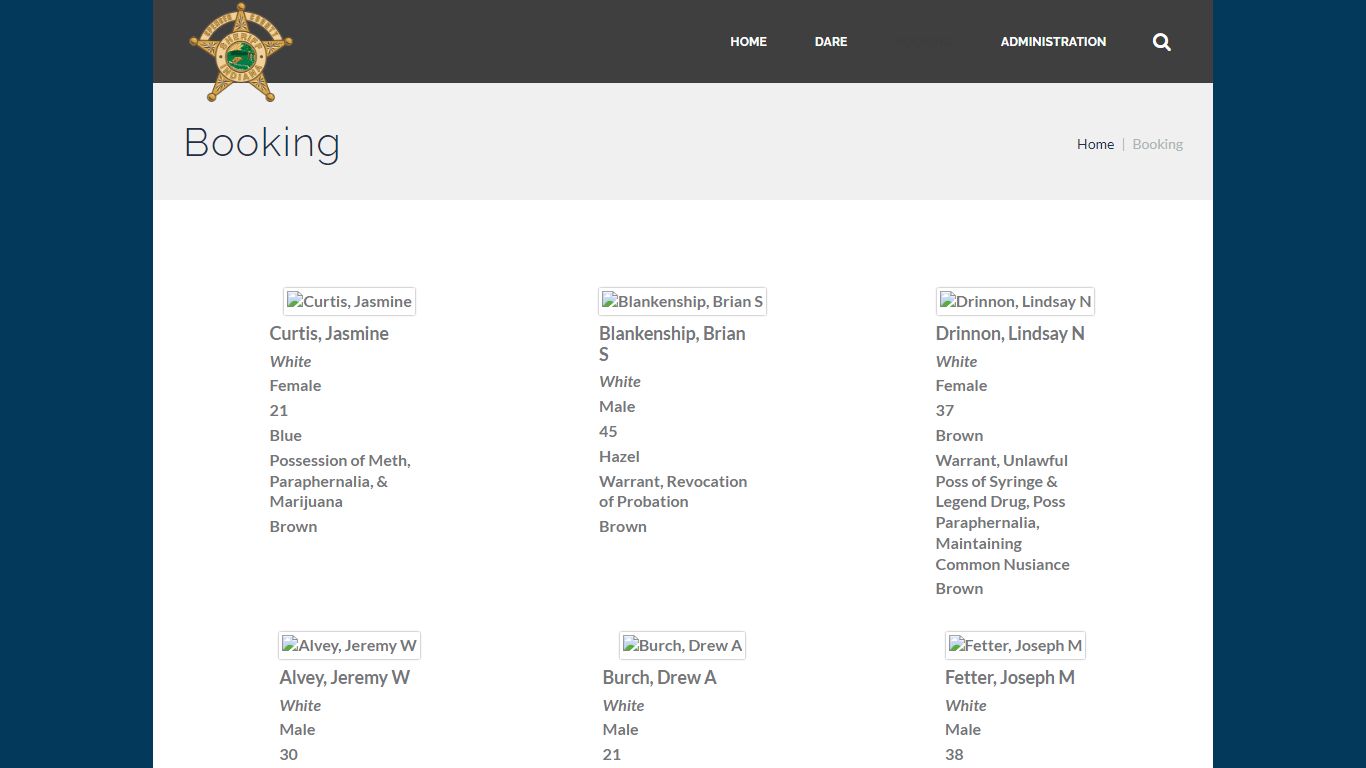Image resolution: width=1366 pixels, height=768 pixels.
Task: Click the Curtis, Jasmine name heading
Action: click(329, 334)
